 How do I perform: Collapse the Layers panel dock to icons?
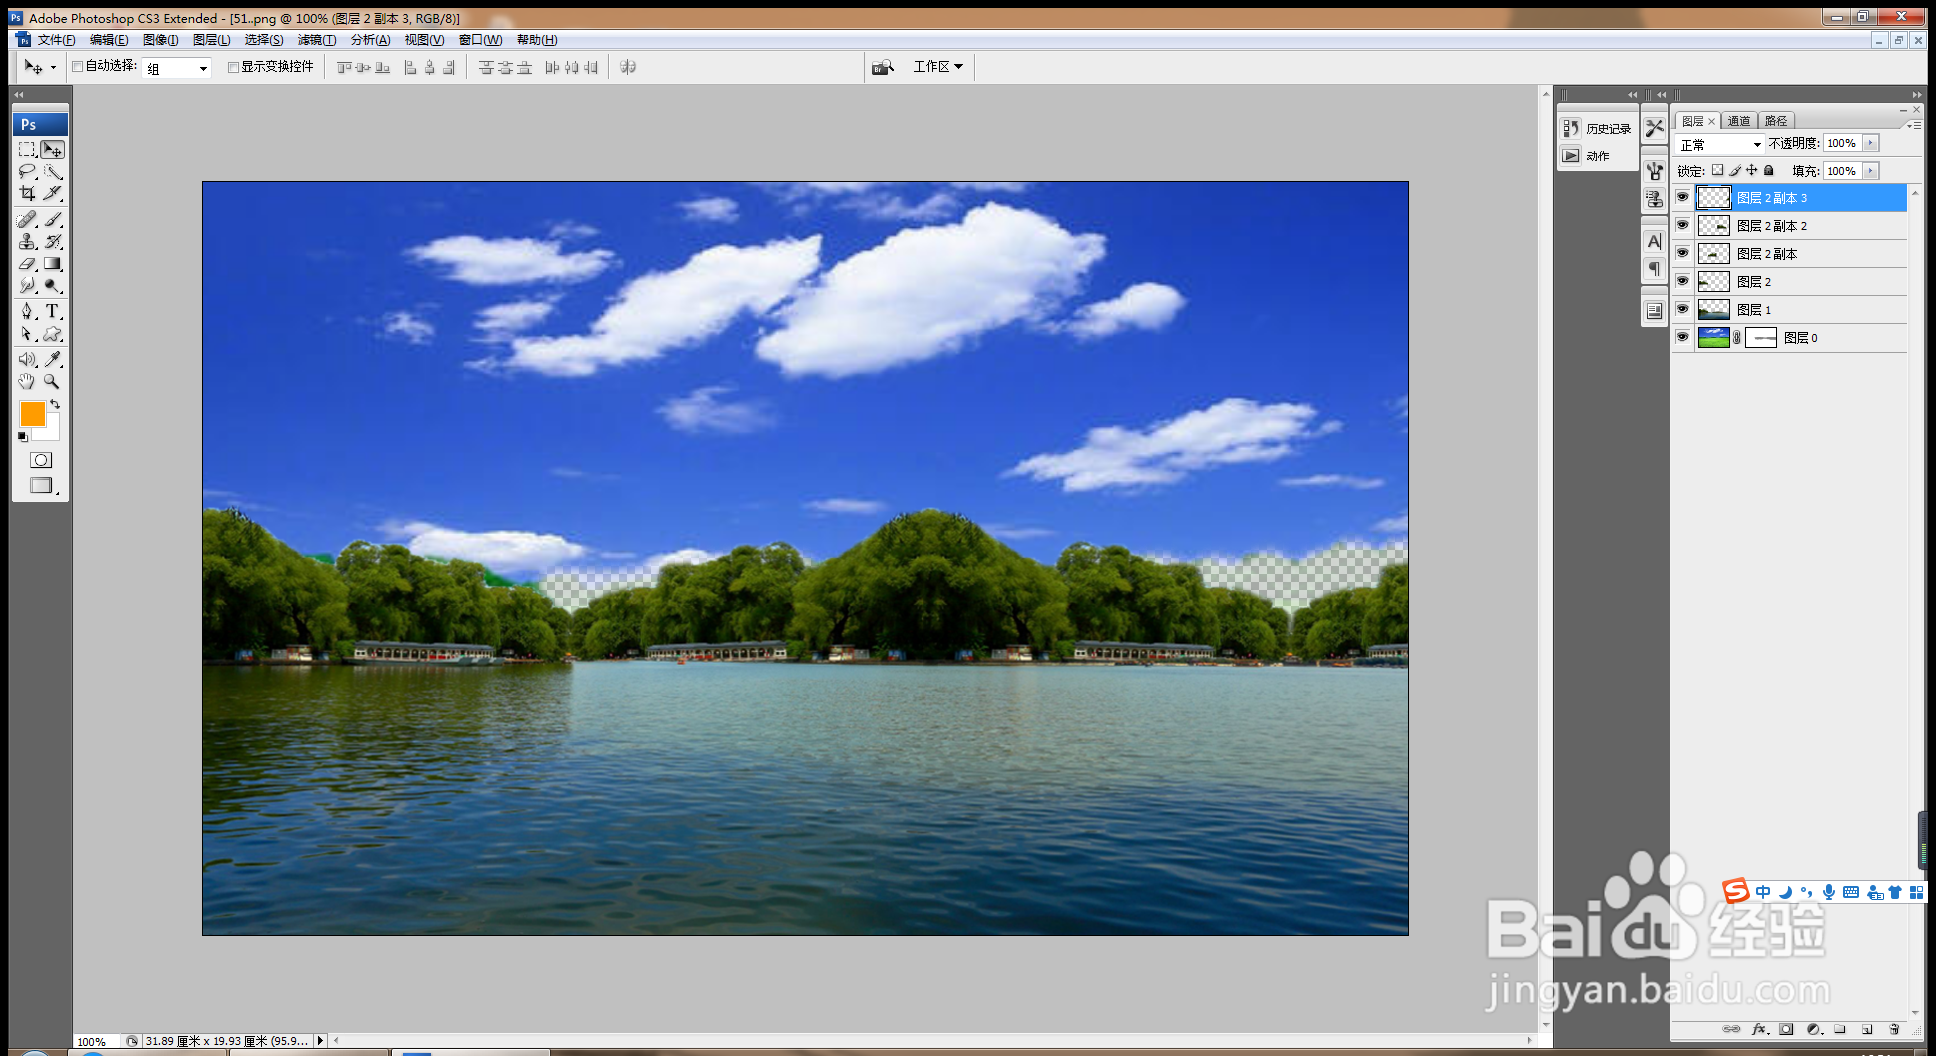click(1916, 95)
